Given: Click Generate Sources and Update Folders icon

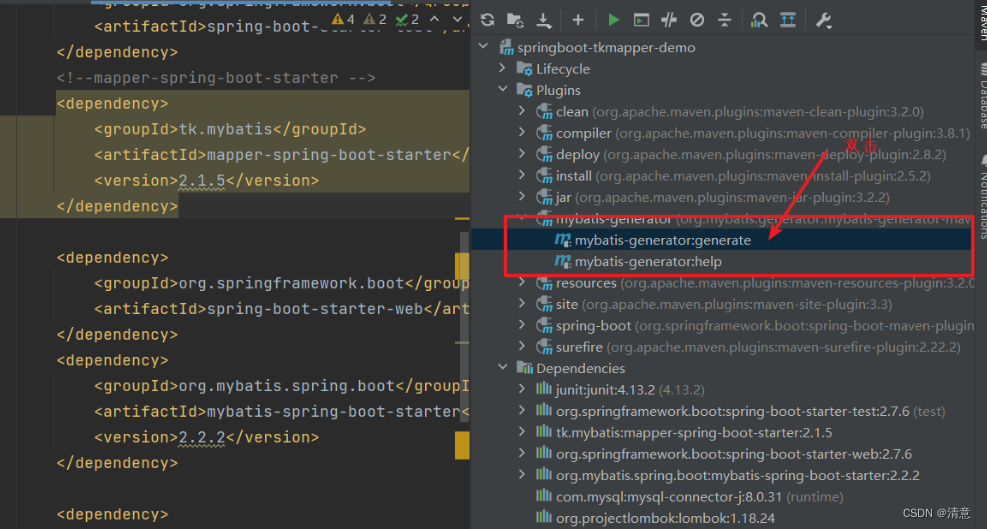Looking at the screenshot, I should click(x=515, y=20).
